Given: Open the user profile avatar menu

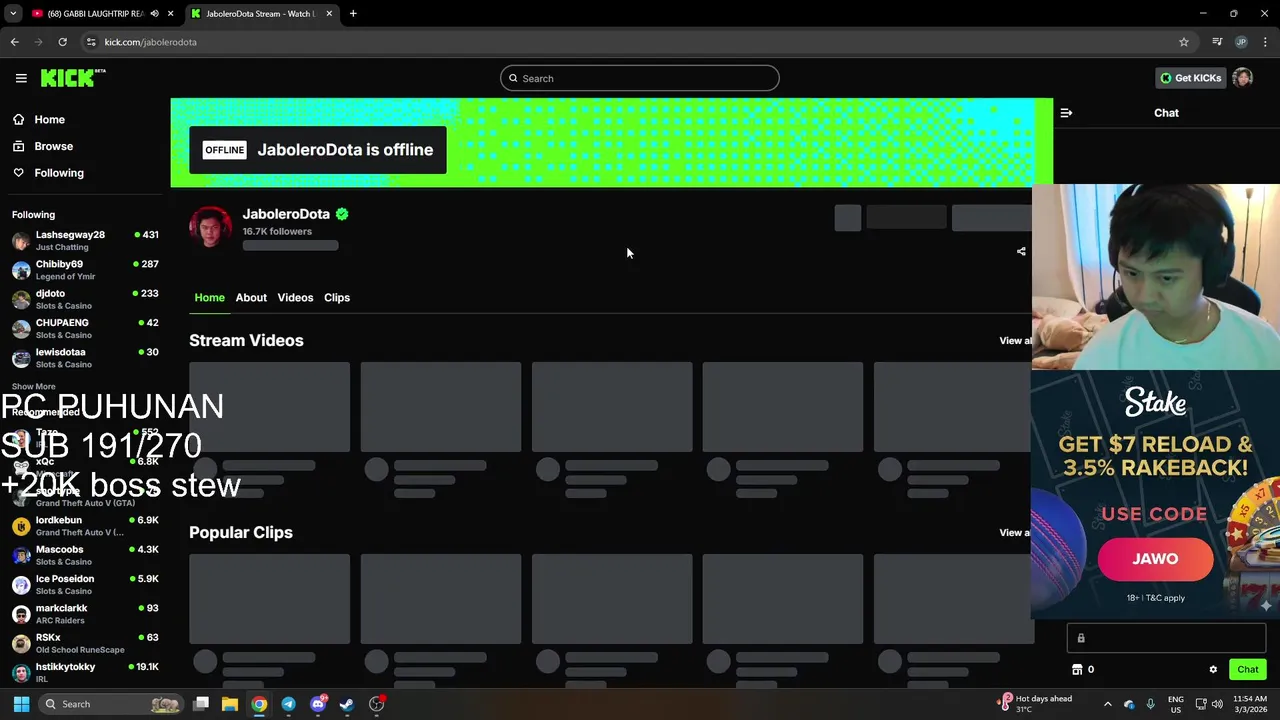Looking at the screenshot, I should click(x=1243, y=78).
